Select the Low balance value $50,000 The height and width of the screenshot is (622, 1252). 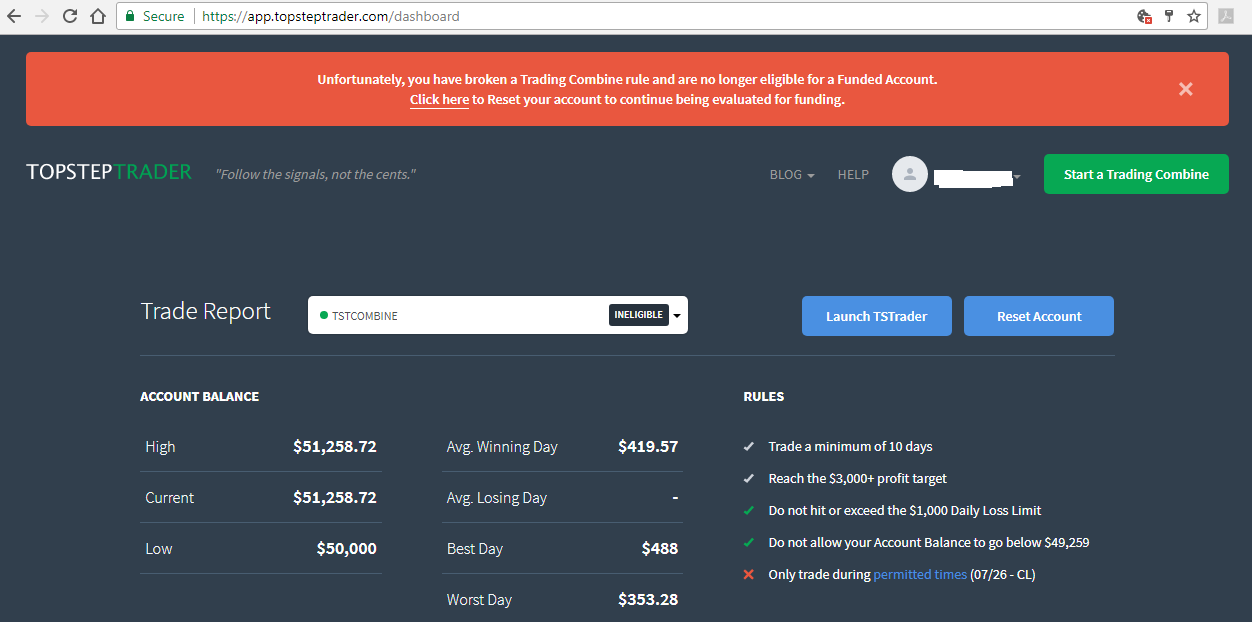pyautogui.click(x=347, y=549)
